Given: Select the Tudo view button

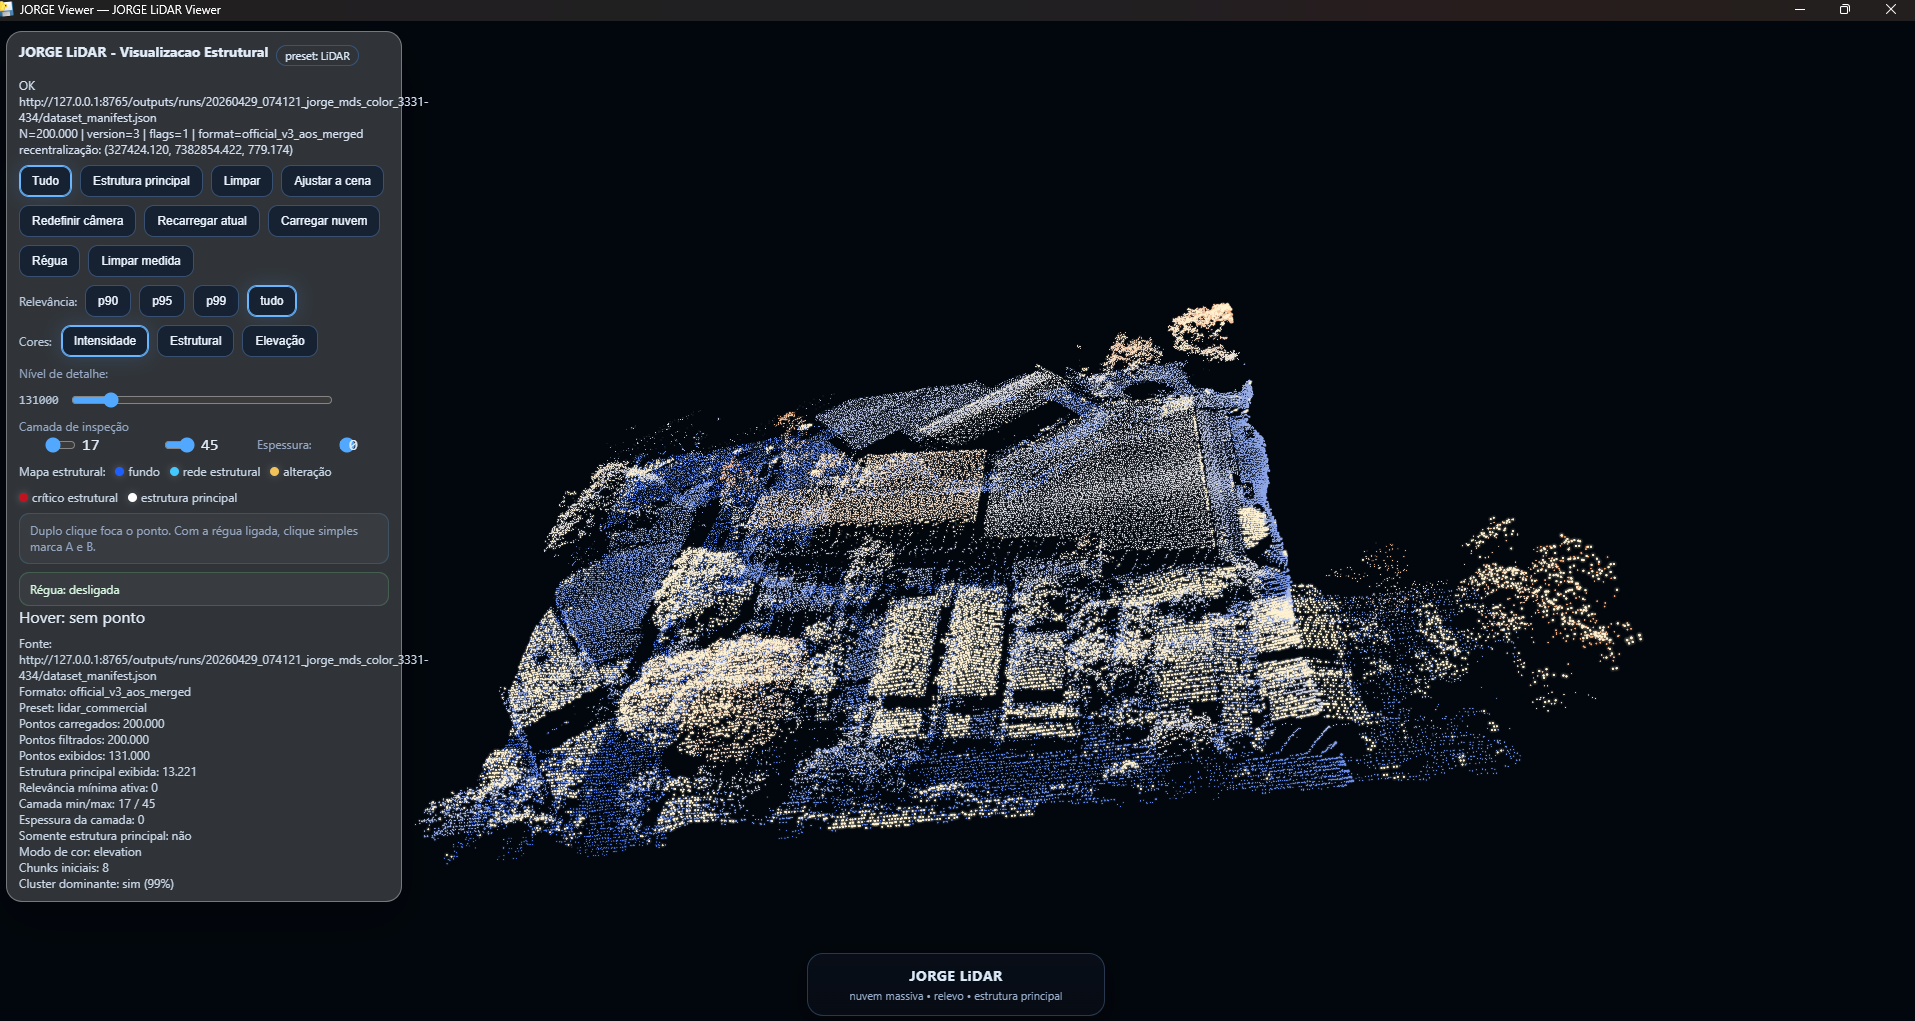Looking at the screenshot, I should (x=45, y=181).
